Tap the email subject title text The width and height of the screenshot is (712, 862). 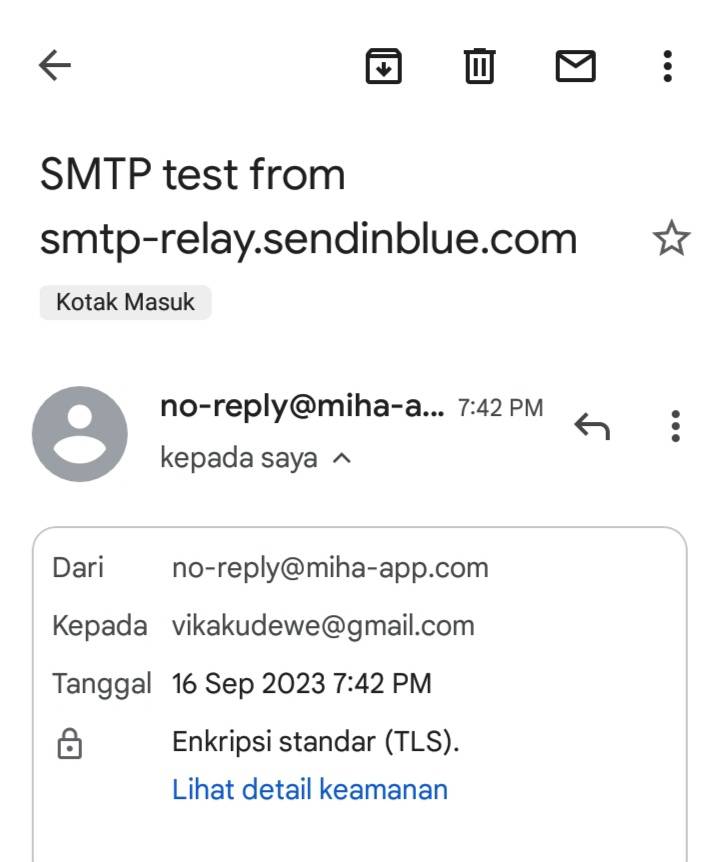tap(308, 207)
